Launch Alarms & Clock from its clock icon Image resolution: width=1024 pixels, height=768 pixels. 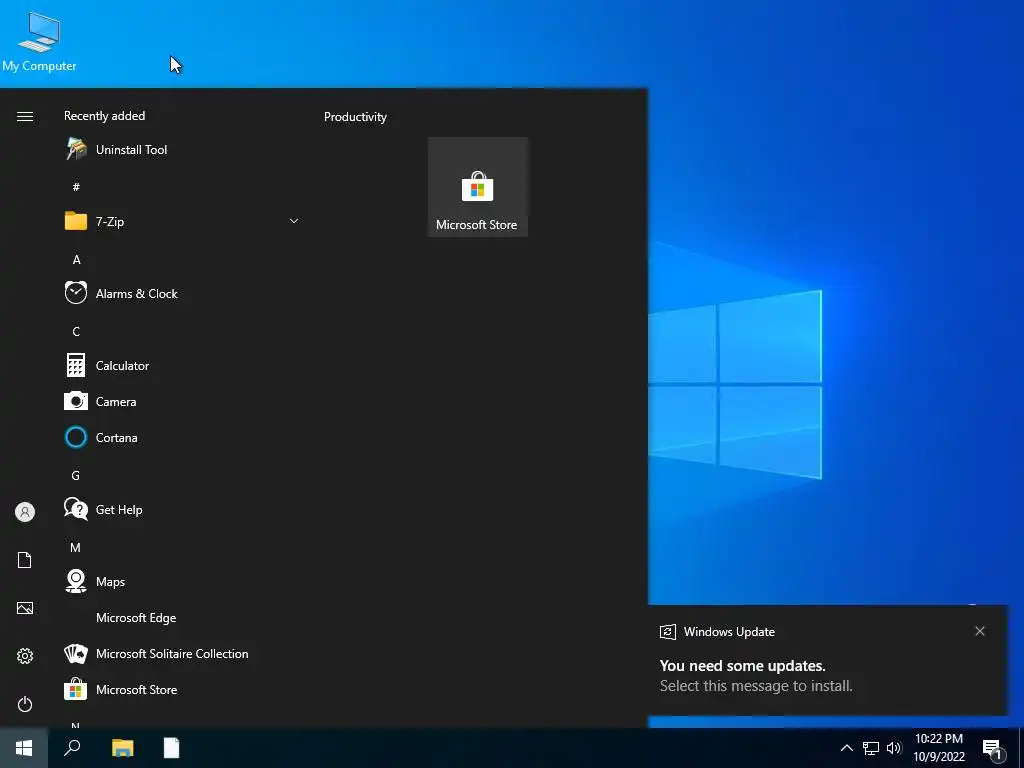76,293
